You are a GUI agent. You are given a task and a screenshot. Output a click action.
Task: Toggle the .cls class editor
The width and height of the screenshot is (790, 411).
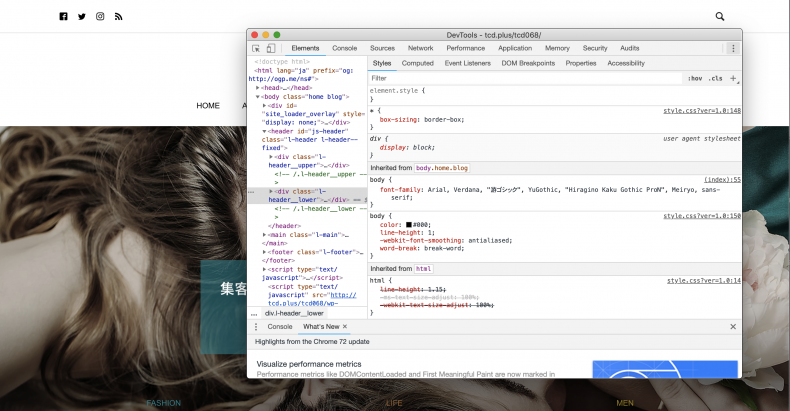[x=715, y=79]
